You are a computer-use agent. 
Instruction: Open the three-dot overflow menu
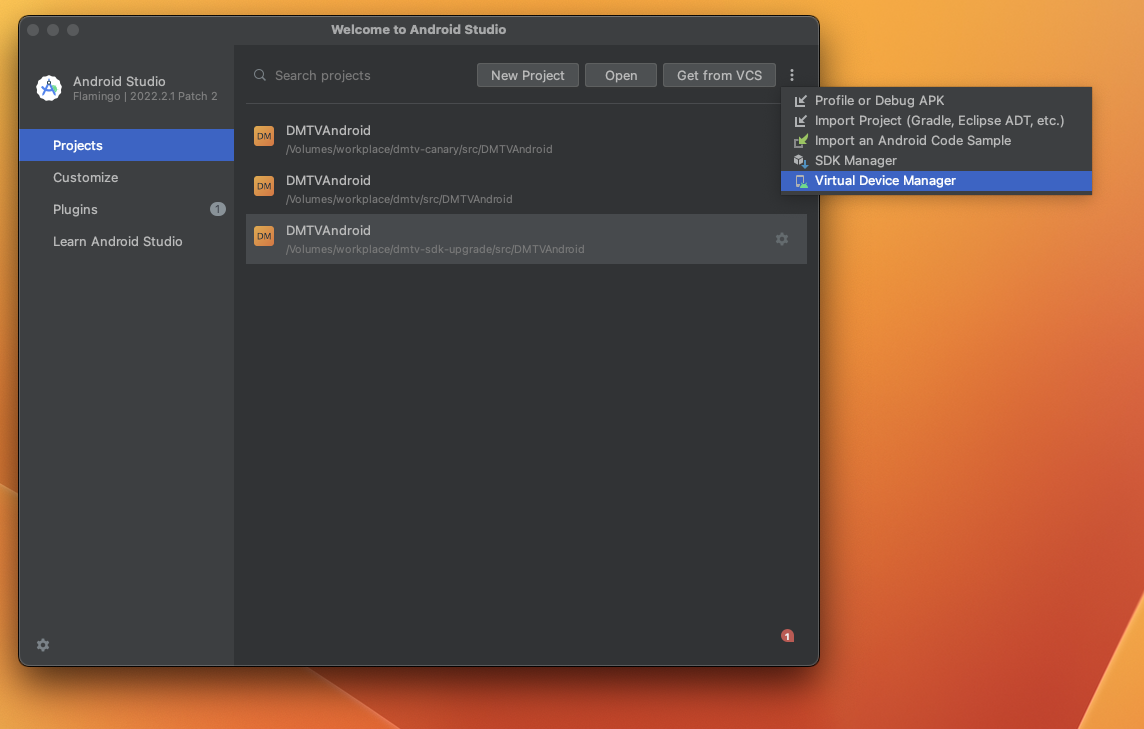click(792, 74)
